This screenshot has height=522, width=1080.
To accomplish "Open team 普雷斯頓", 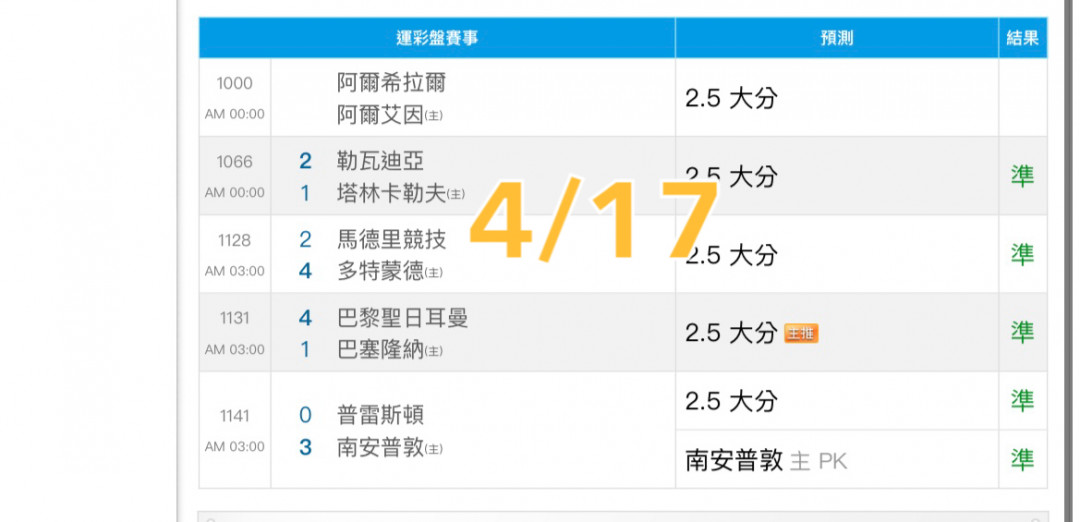I will 380,415.
